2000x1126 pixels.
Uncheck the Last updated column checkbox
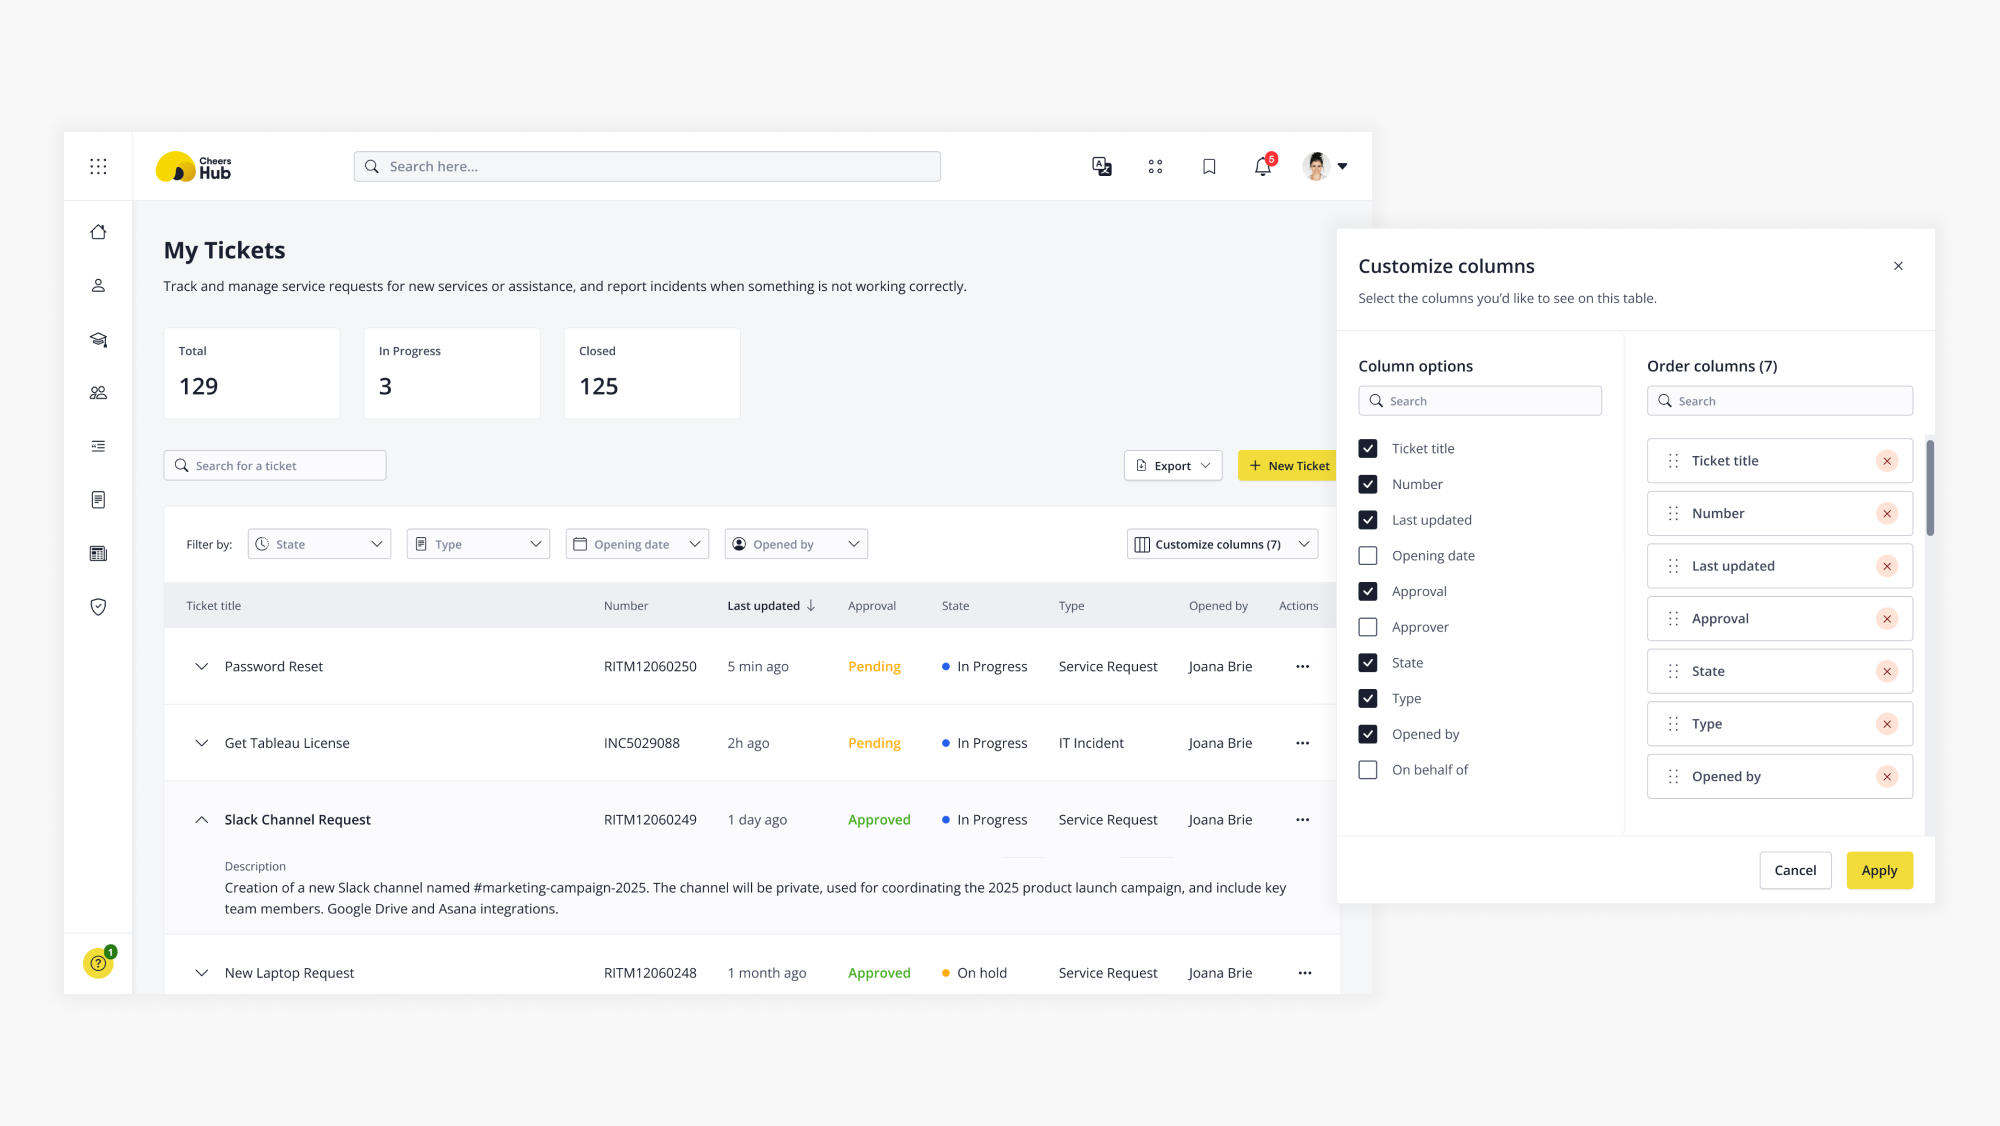pos(1368,520)
